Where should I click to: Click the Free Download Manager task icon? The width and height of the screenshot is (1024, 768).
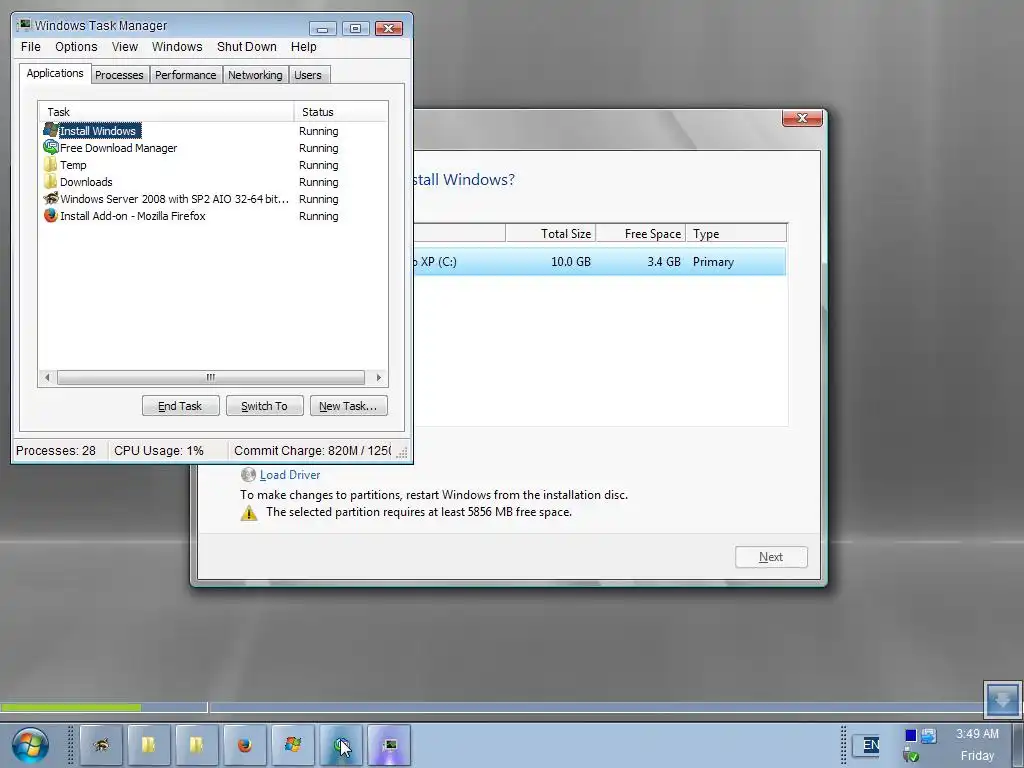pos(50,148)
